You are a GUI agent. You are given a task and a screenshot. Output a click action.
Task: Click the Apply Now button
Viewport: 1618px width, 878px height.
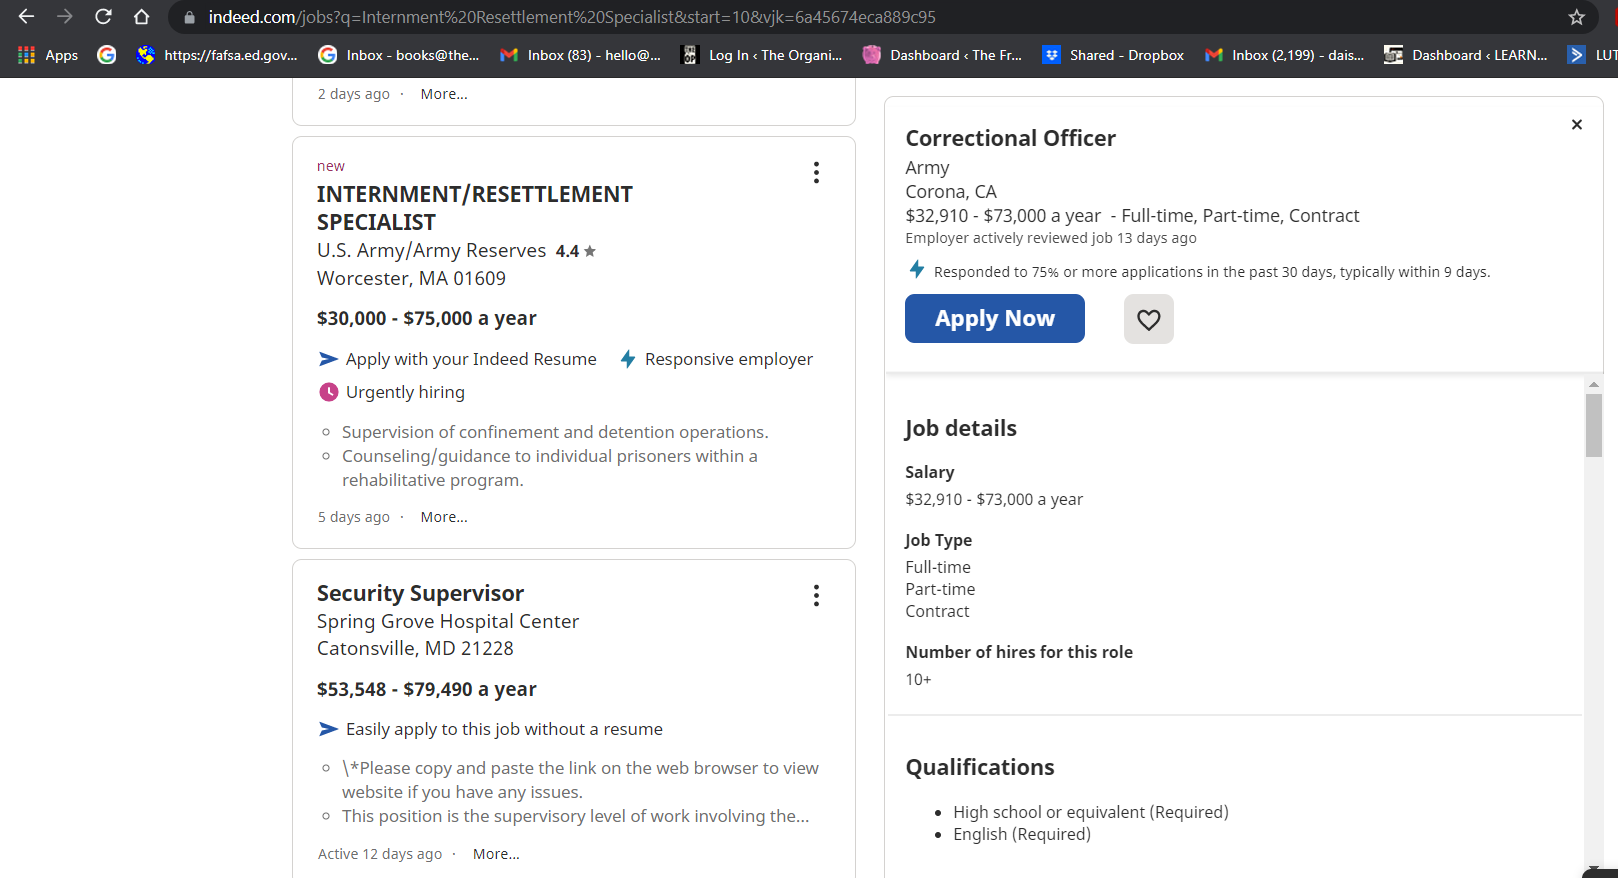(995, 318)
